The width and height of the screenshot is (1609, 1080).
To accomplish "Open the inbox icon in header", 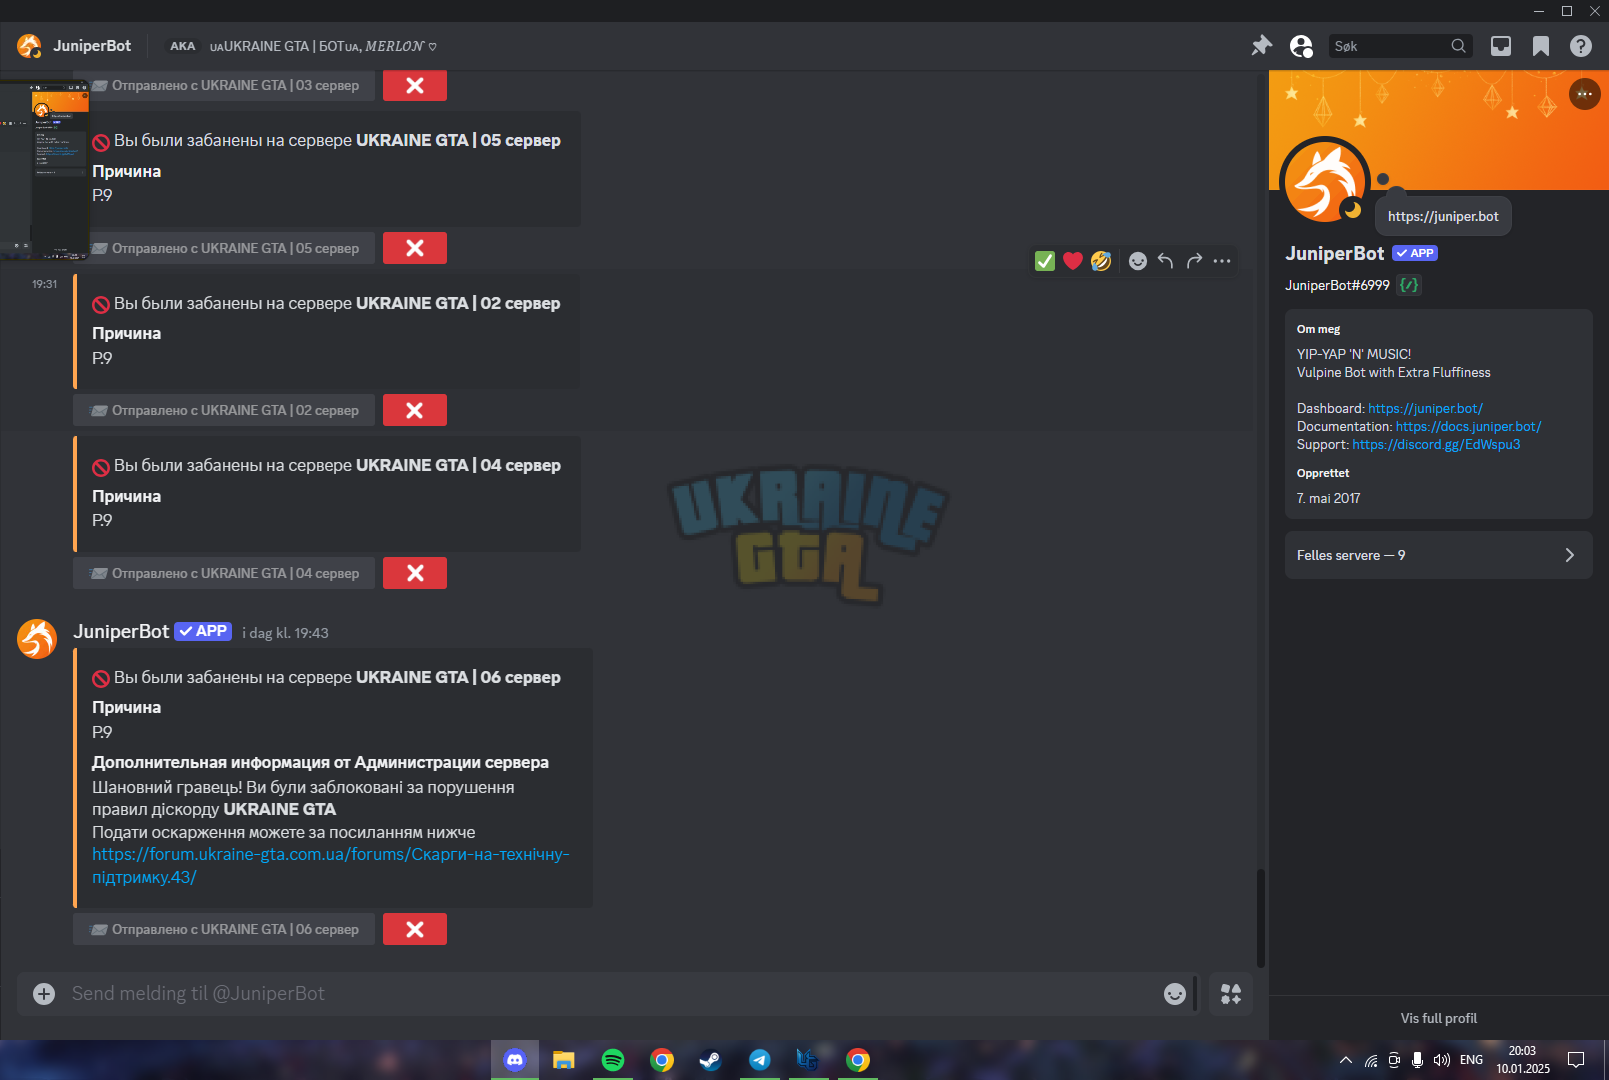I will pos(1501,46).
